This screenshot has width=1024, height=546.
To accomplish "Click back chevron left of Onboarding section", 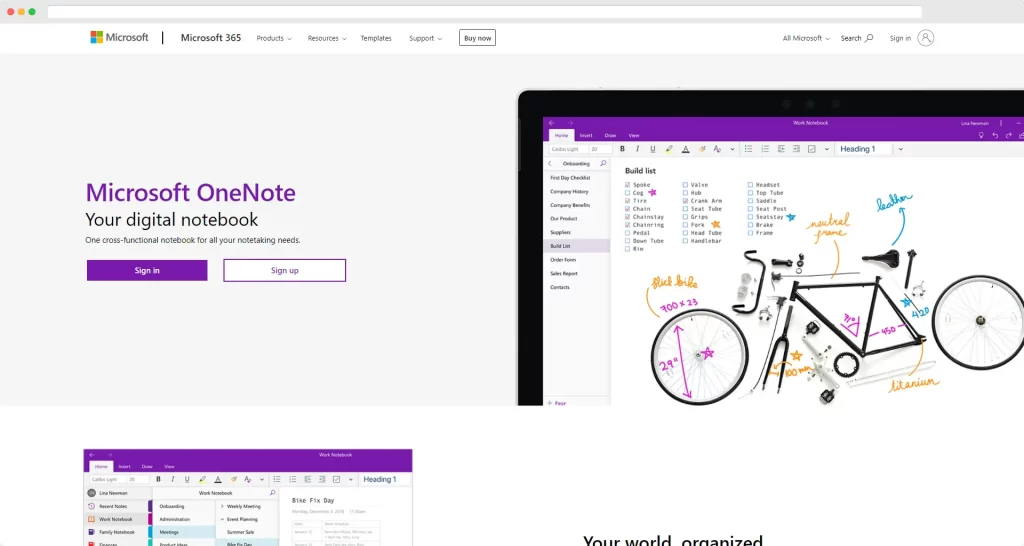I will tap(550, 163).
